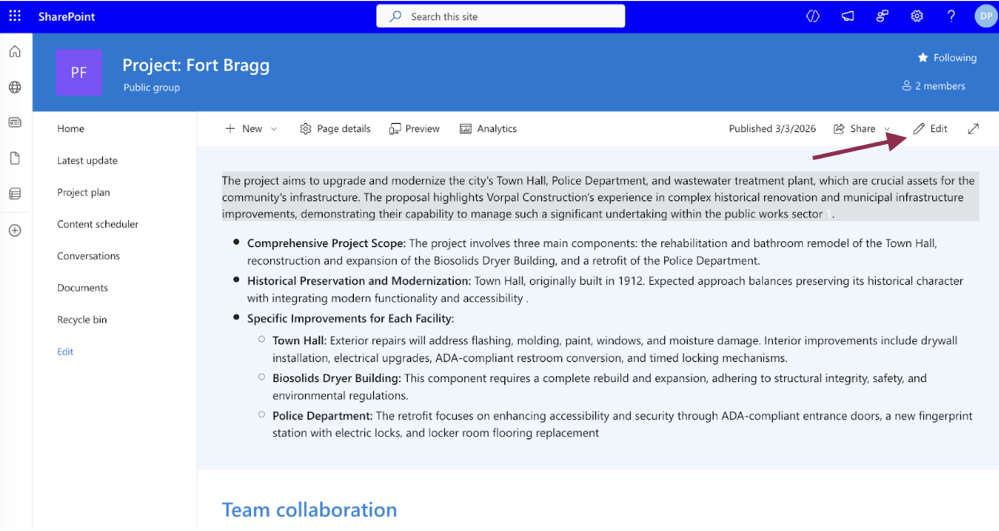Focus the Search this site box
This screenshot has width=999, height=531.
pyautogui.click(x=500, y=17)
